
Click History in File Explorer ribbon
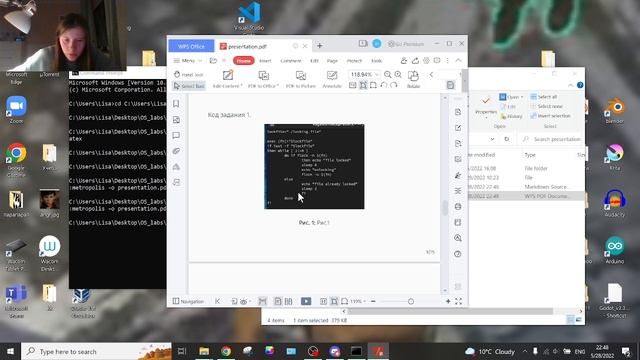[511, 116]
